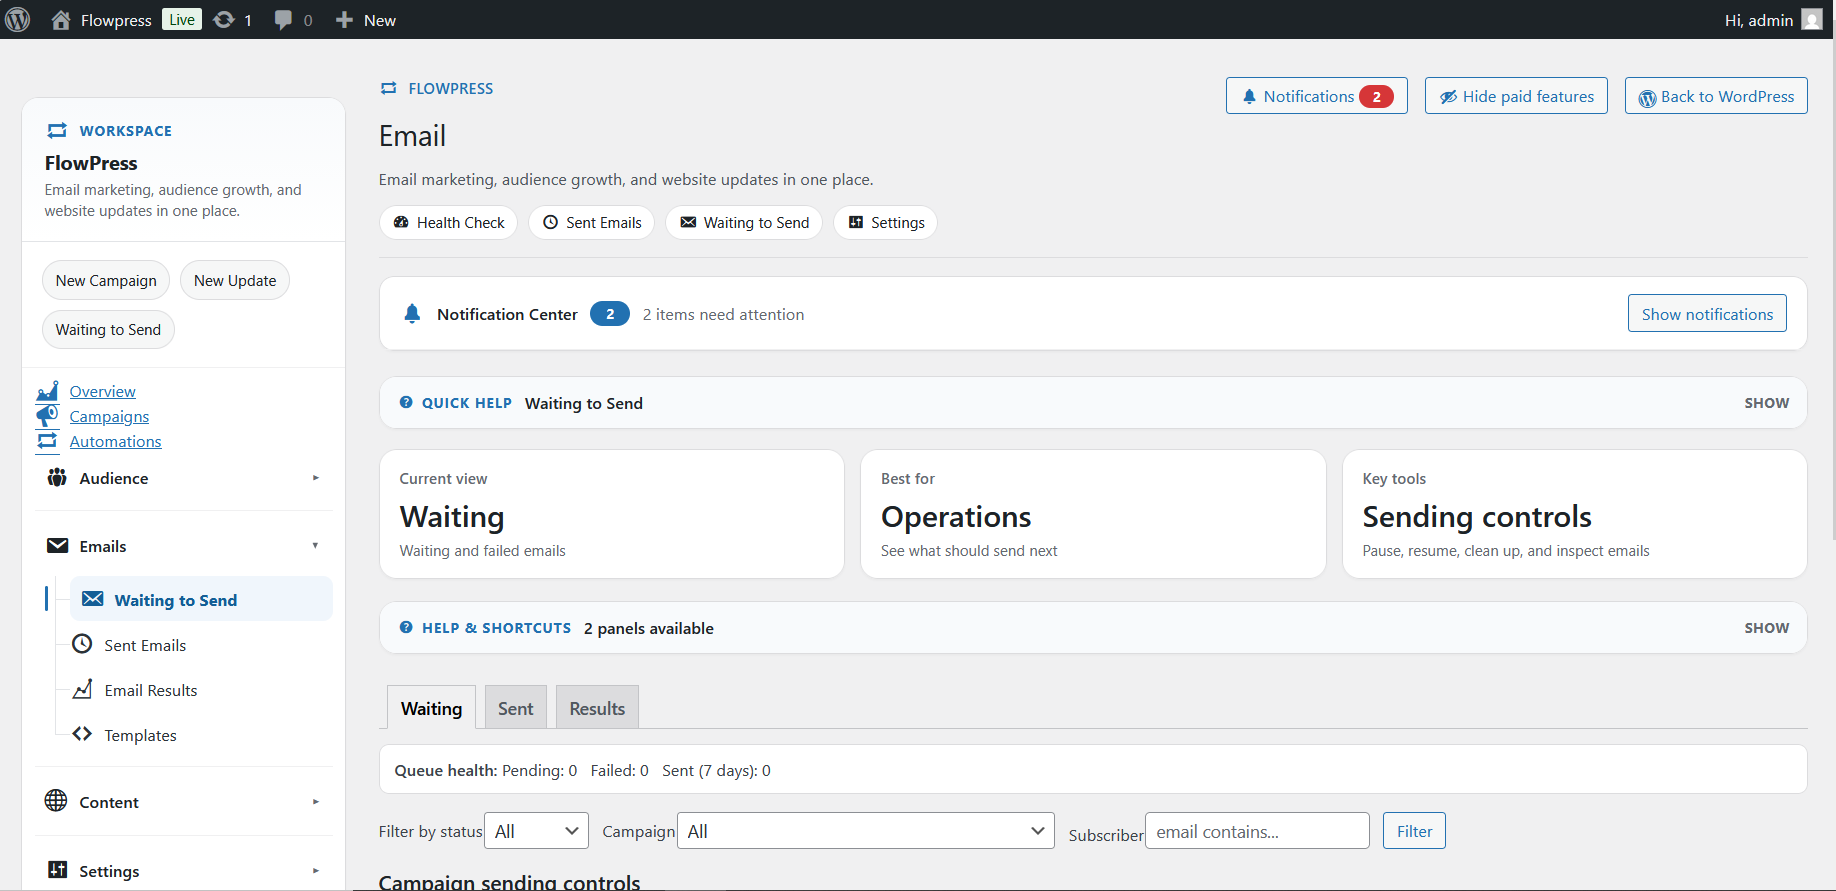Click the Quick Help question mark icon

[406, 403]
